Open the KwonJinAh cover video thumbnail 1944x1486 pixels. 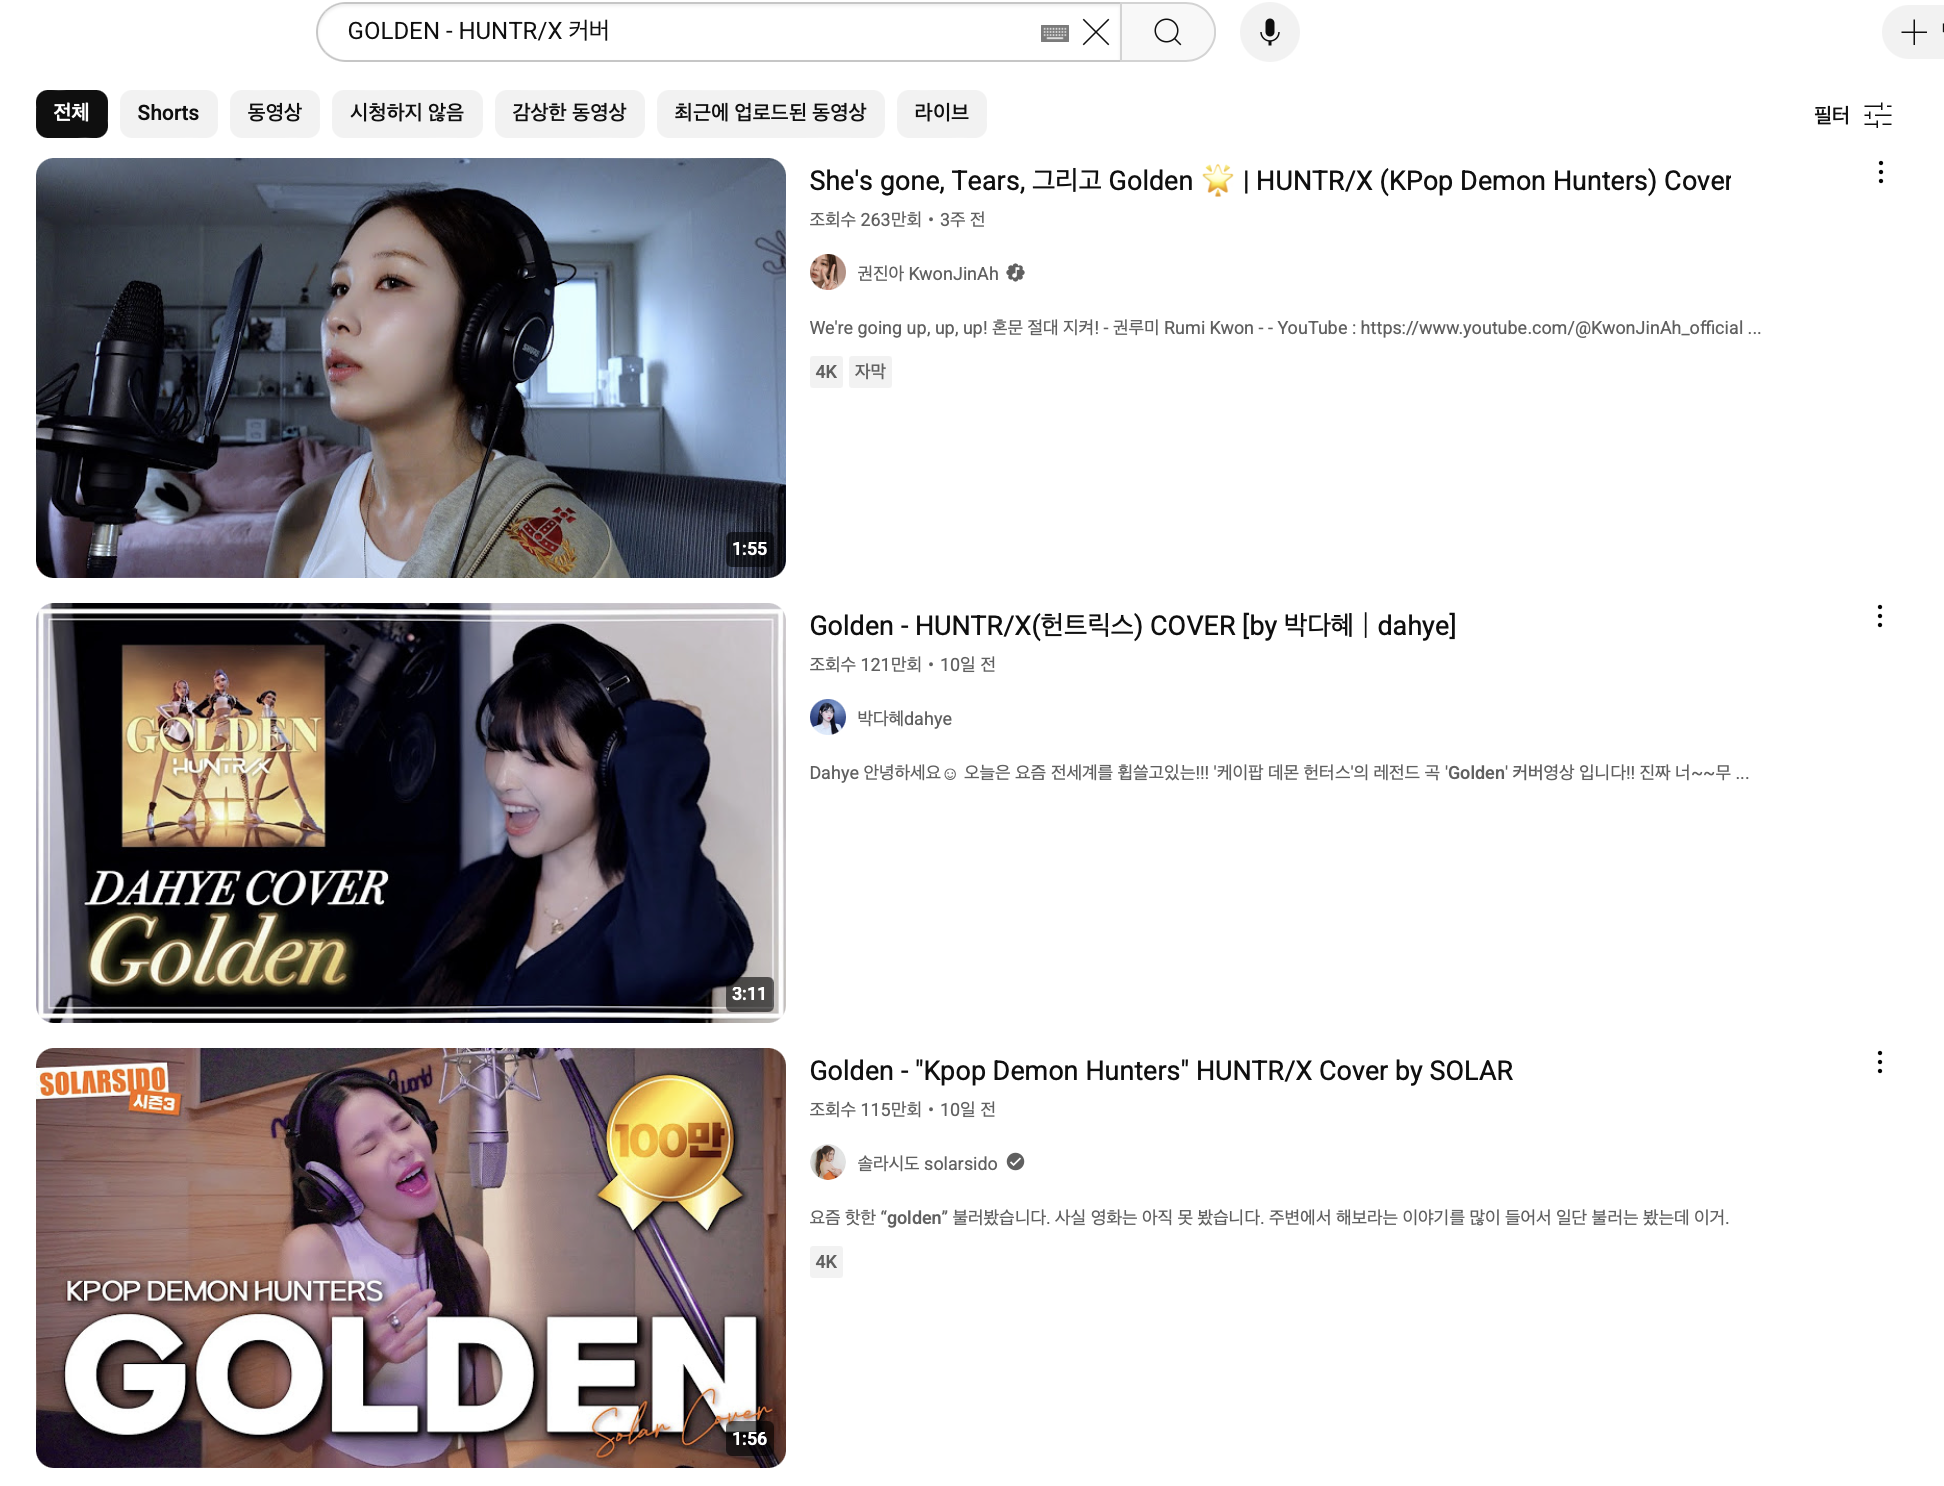coord(411,368)
